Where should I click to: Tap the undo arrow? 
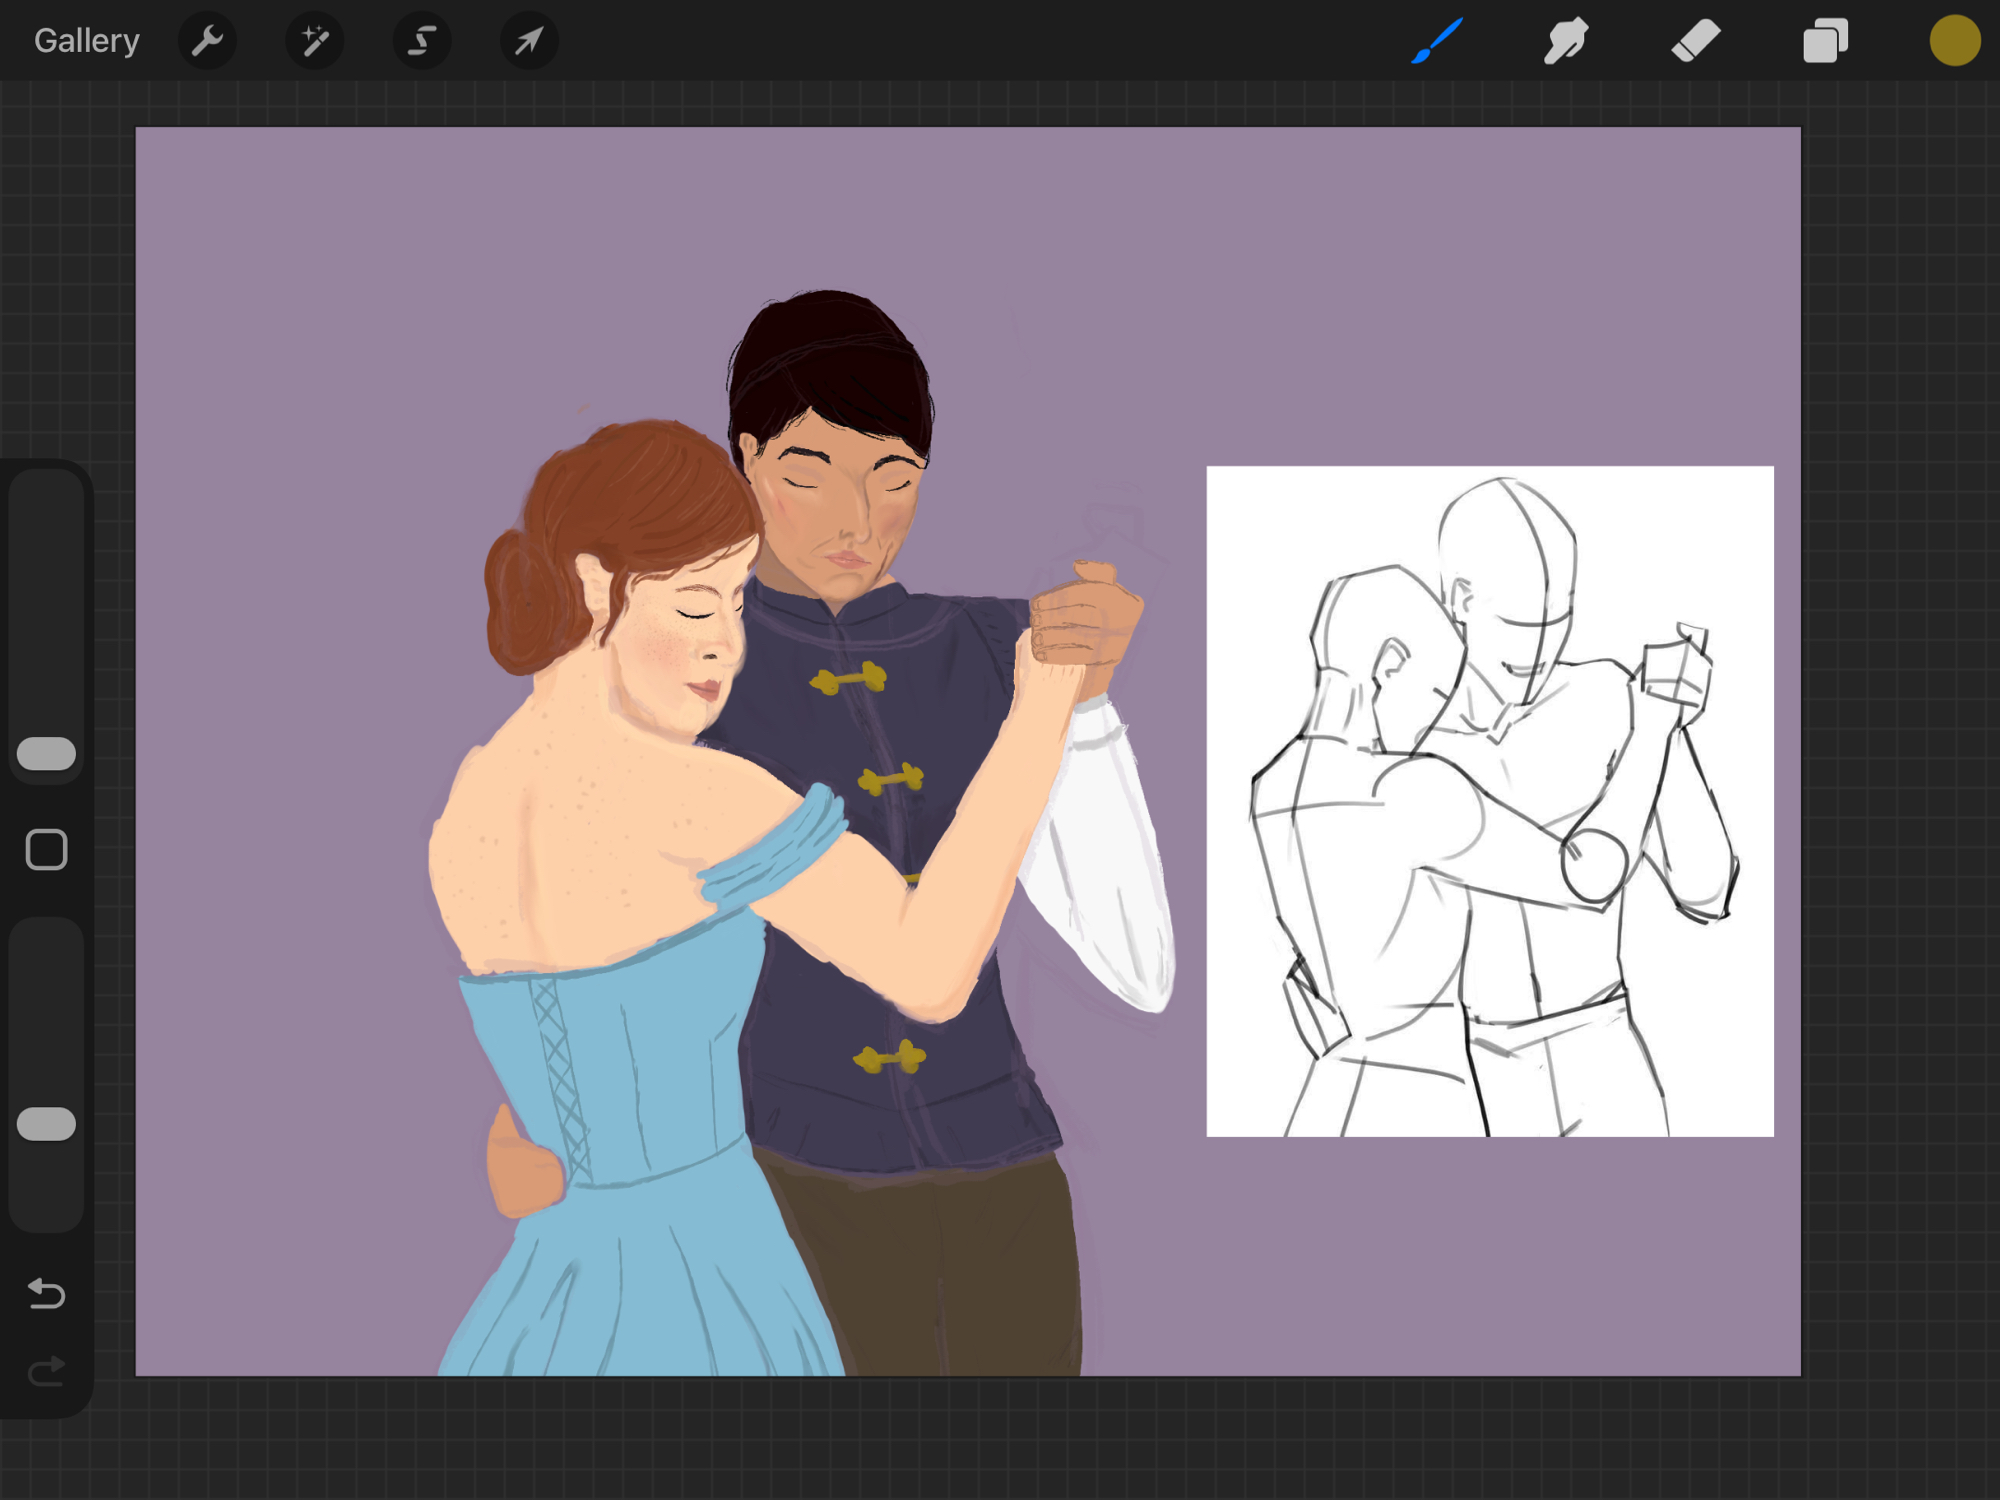[x=46, y=1293]
